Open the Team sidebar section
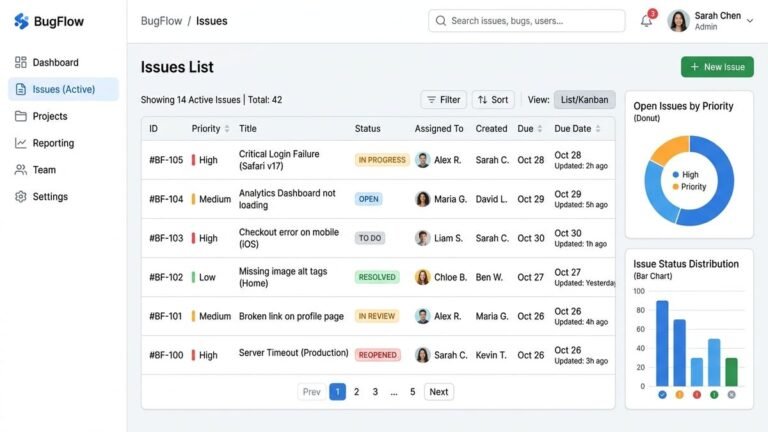Screen dimensions: 768x432 pyautogui.click(x=64, y=170)
